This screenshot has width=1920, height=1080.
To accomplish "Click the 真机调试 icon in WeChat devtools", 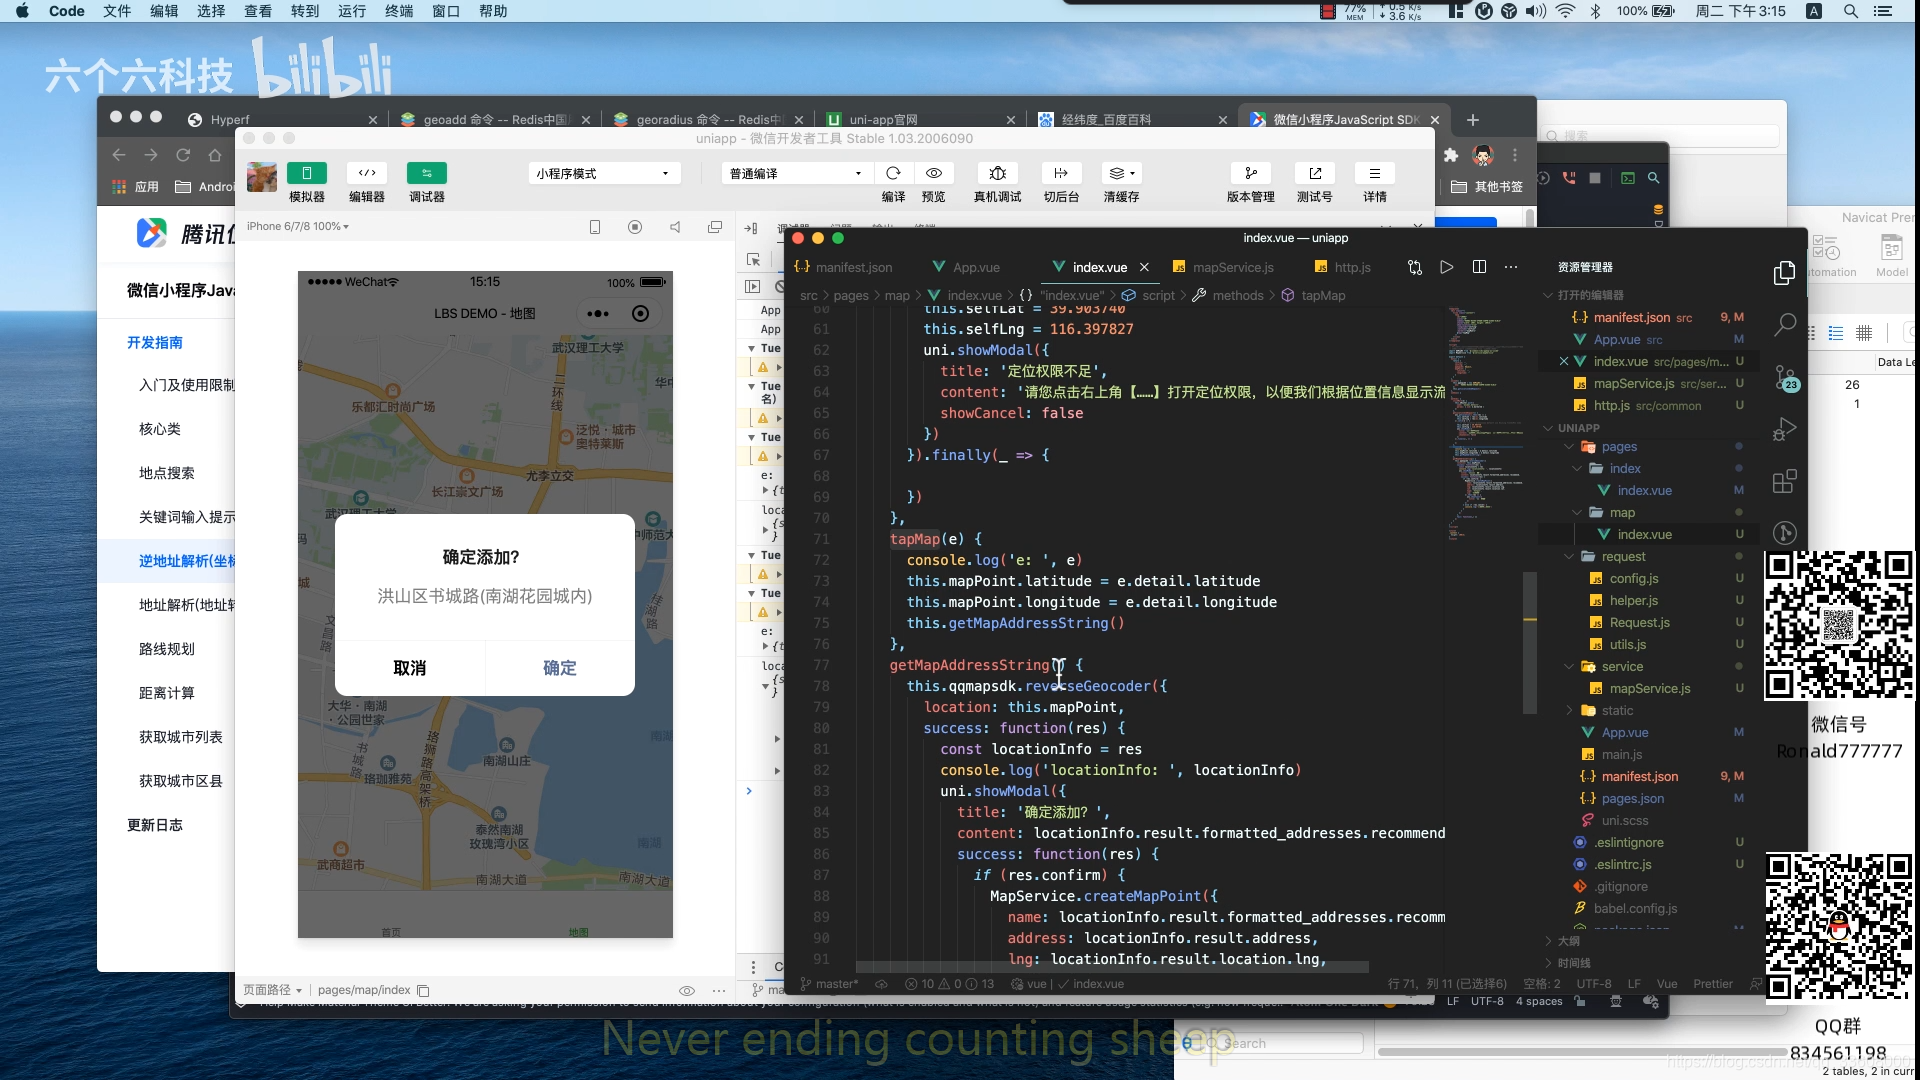I will click(x=997, y=174).
